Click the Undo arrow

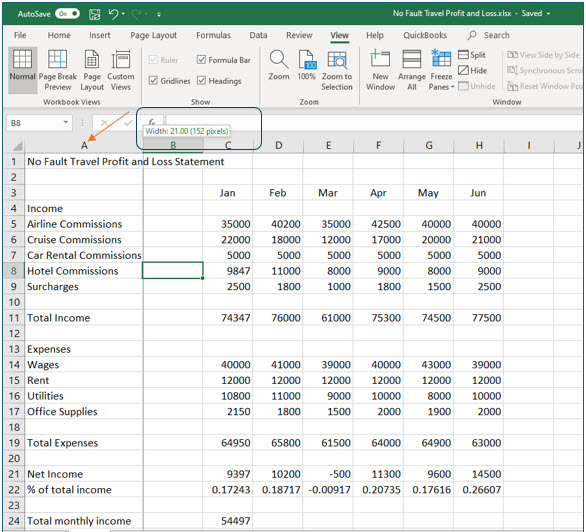[x=113, y=14]
